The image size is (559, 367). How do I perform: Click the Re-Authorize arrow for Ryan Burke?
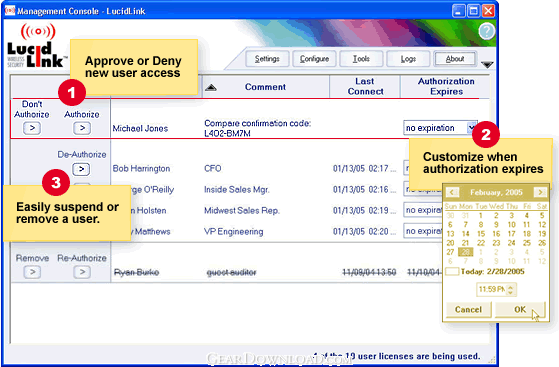(x=82, y=272)
